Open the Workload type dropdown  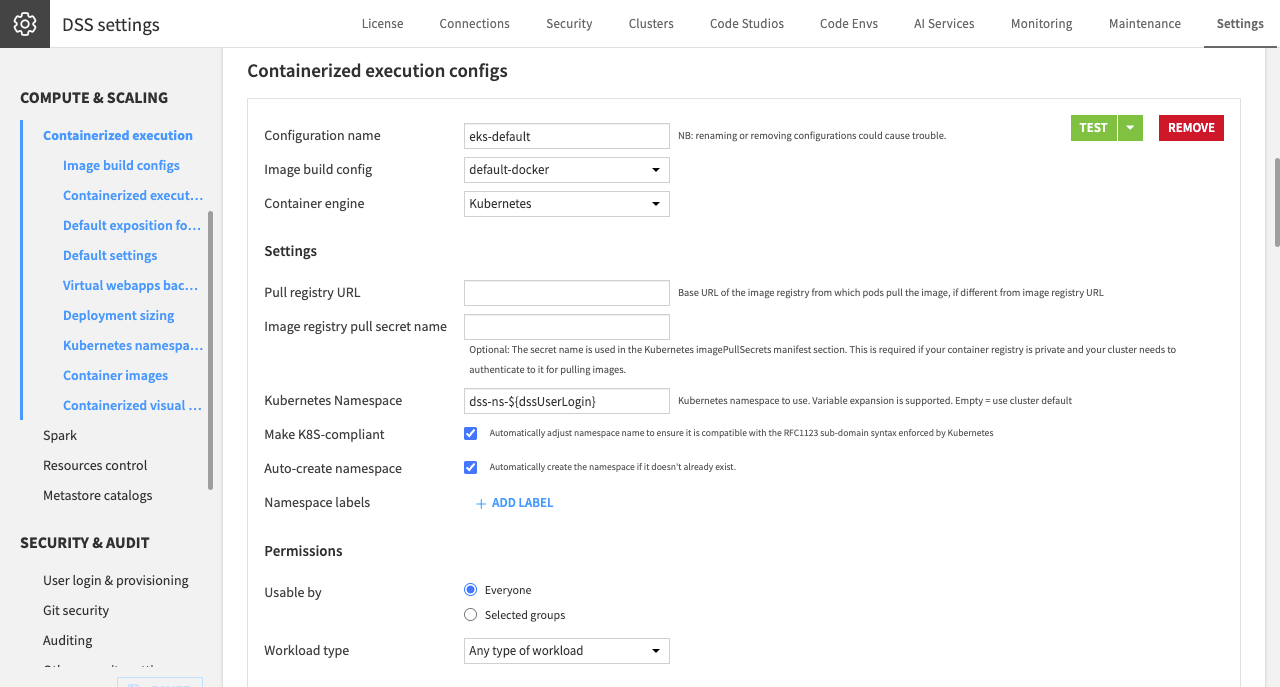567,651
